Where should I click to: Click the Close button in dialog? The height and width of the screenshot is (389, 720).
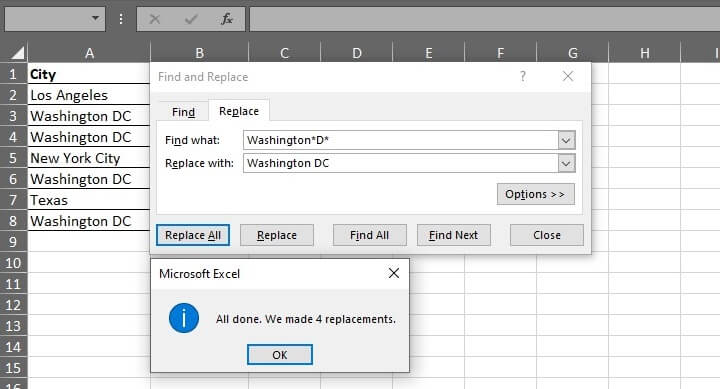point(547,235)
